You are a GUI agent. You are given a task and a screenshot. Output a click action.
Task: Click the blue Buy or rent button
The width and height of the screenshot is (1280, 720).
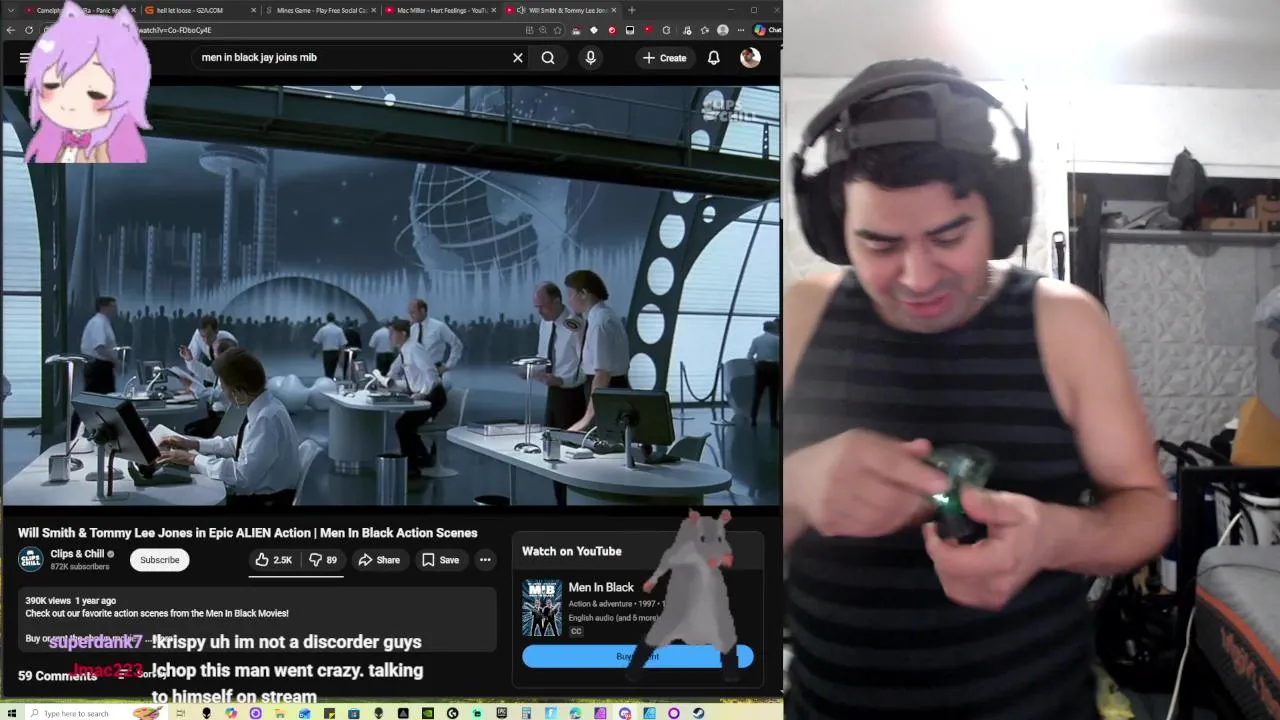tap(637, 656)
